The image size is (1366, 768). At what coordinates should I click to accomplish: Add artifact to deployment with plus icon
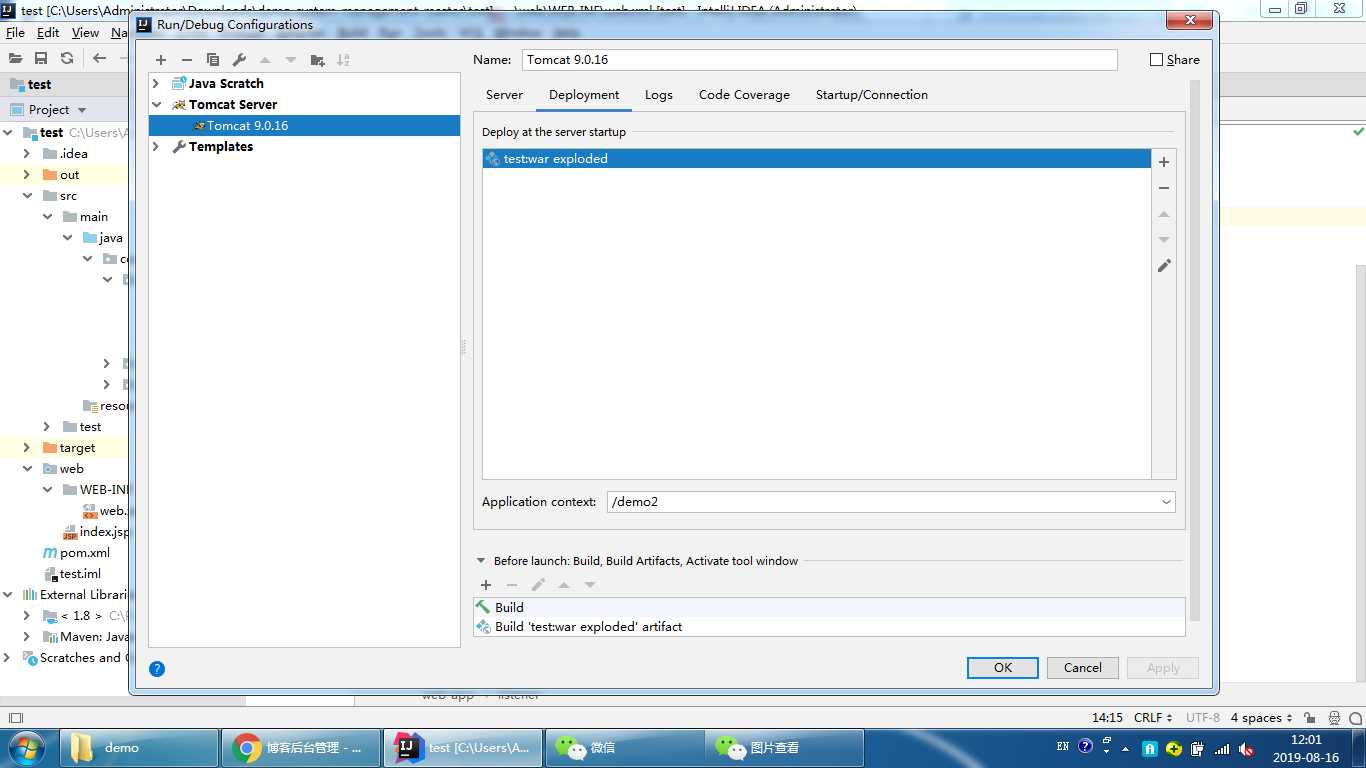pyautogui.click(x=1164, y=162)
